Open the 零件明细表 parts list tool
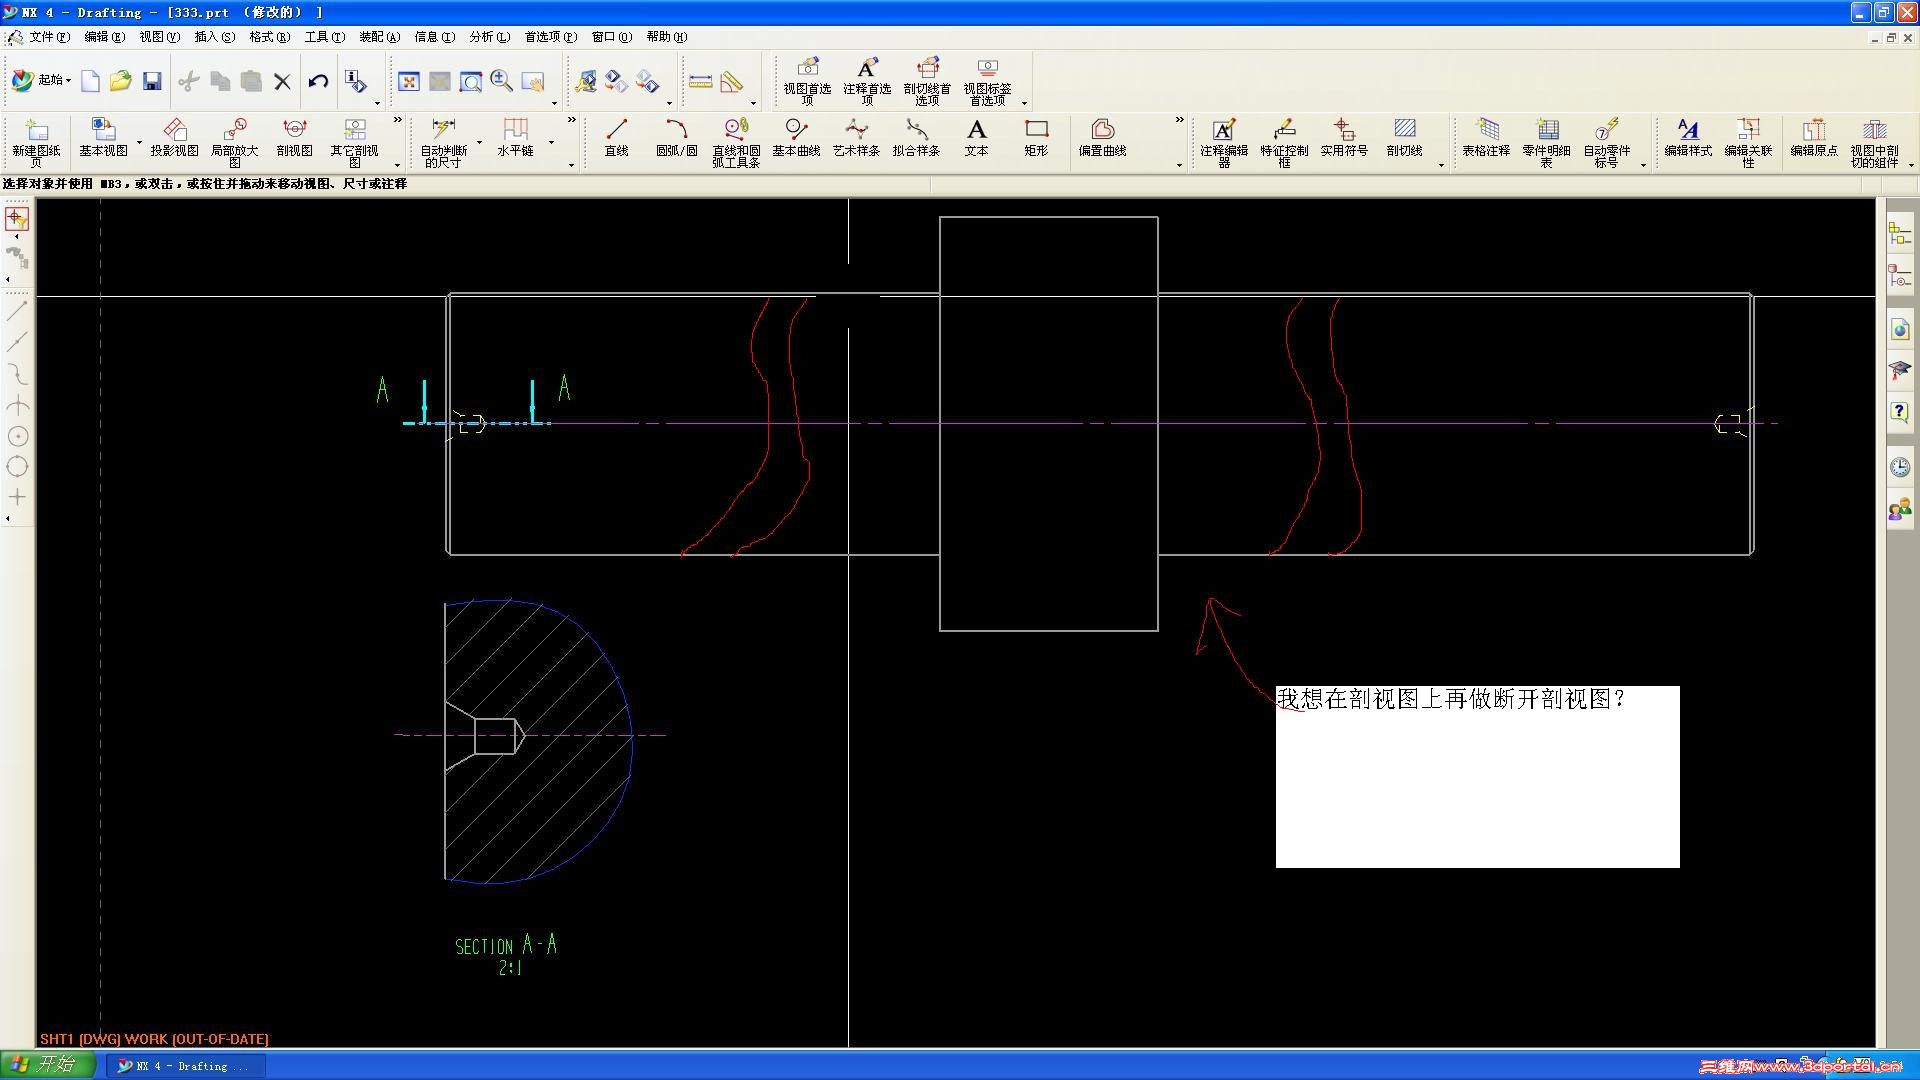 pyautogui.click(x=1546, y=139)
